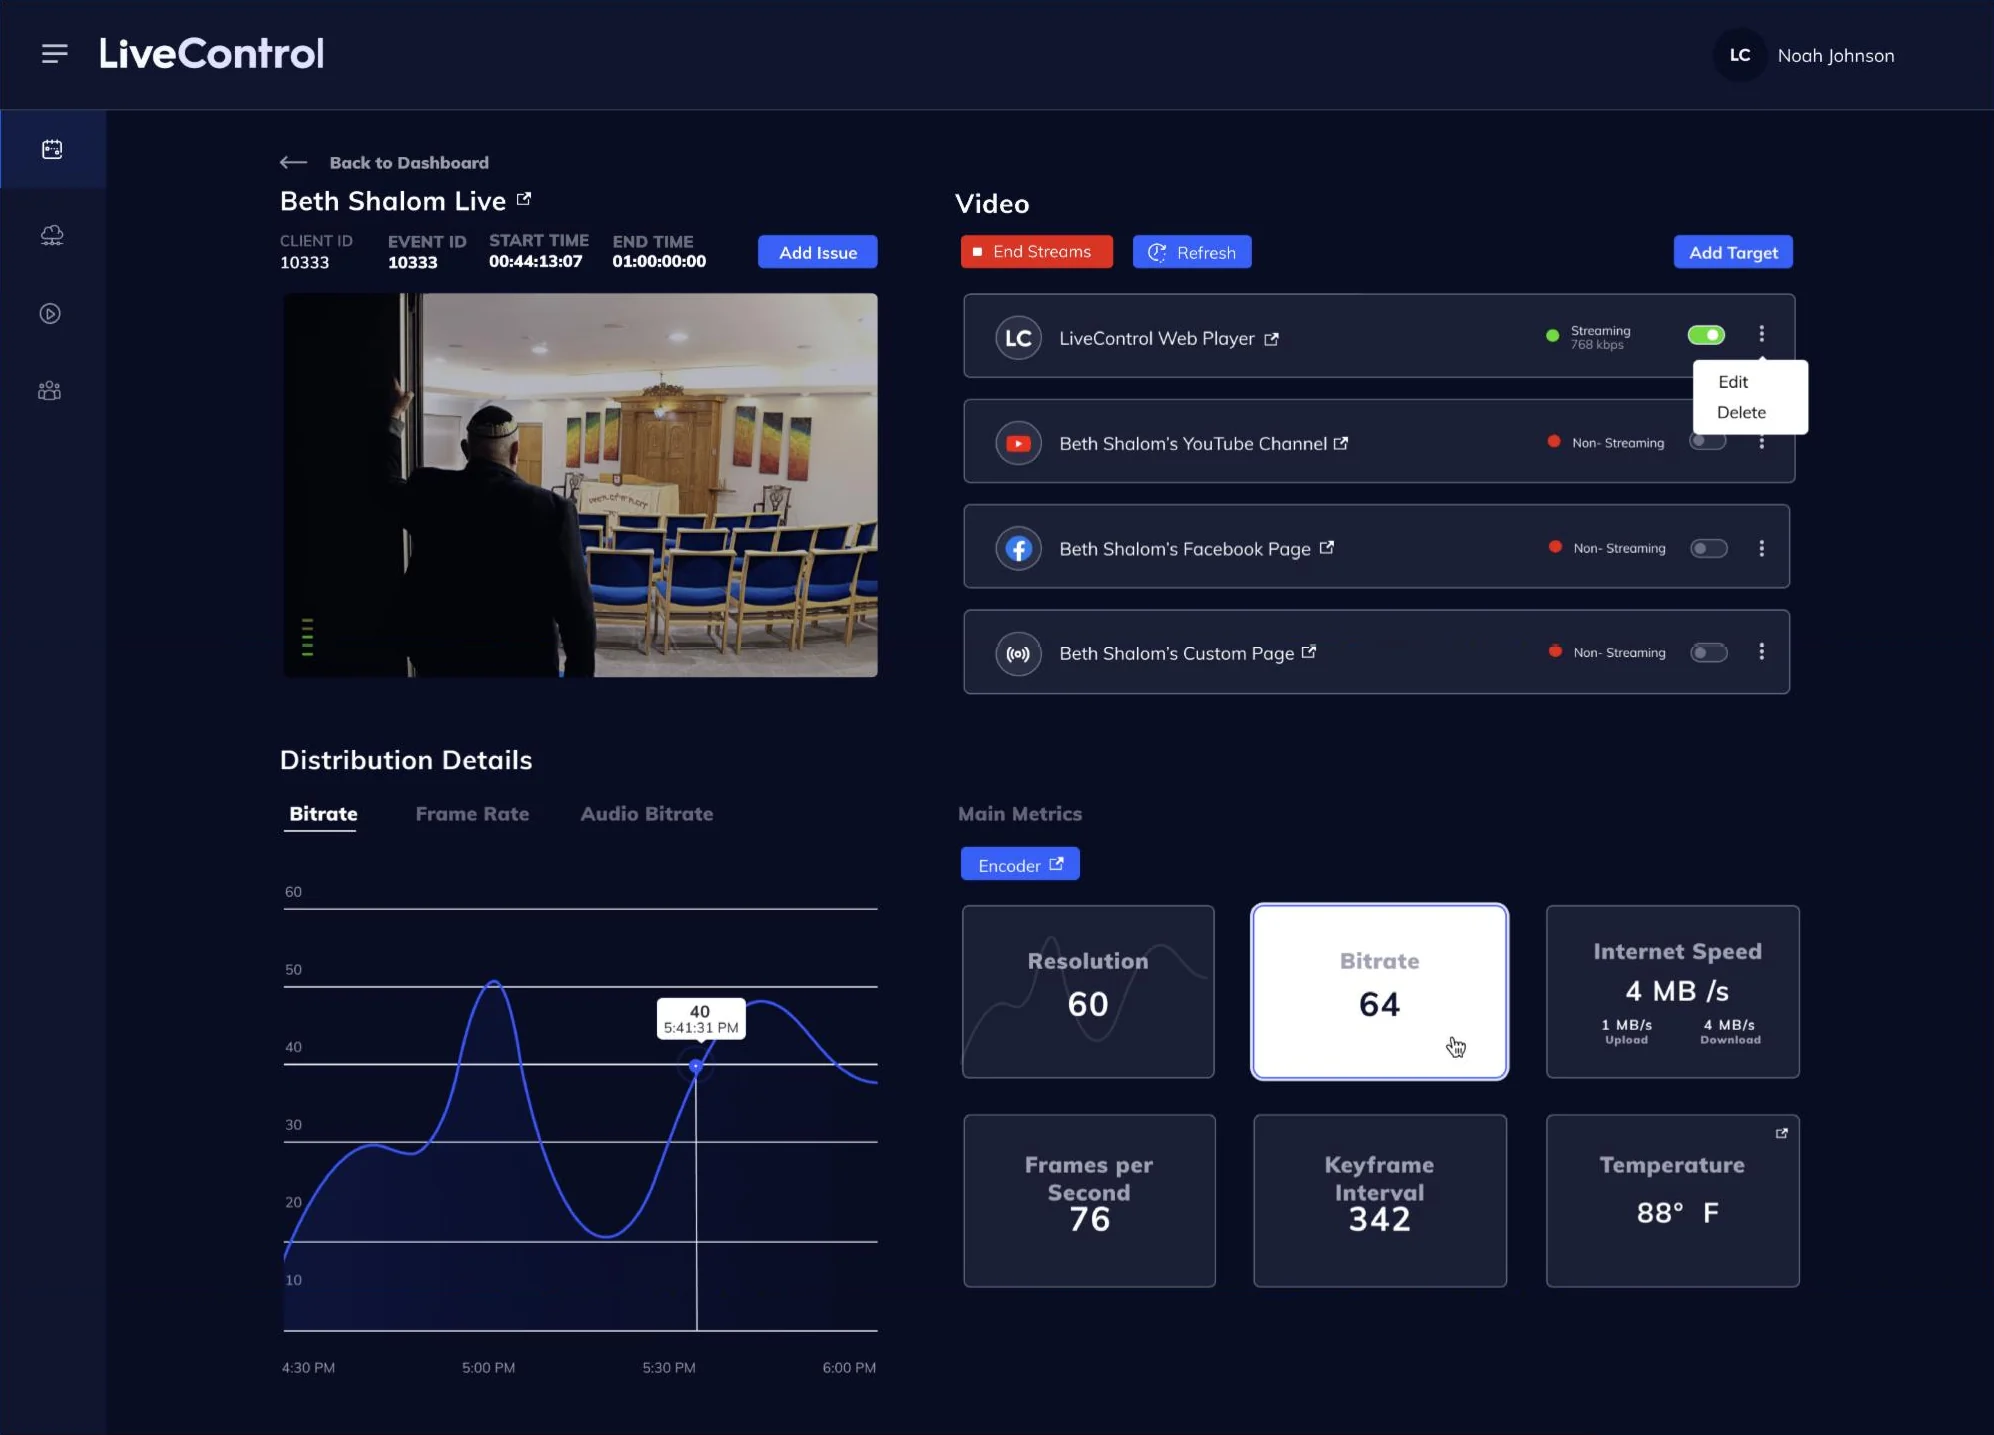Click the LiveControl logo
Screen dimensions: 1994x1435
[211, 54]
